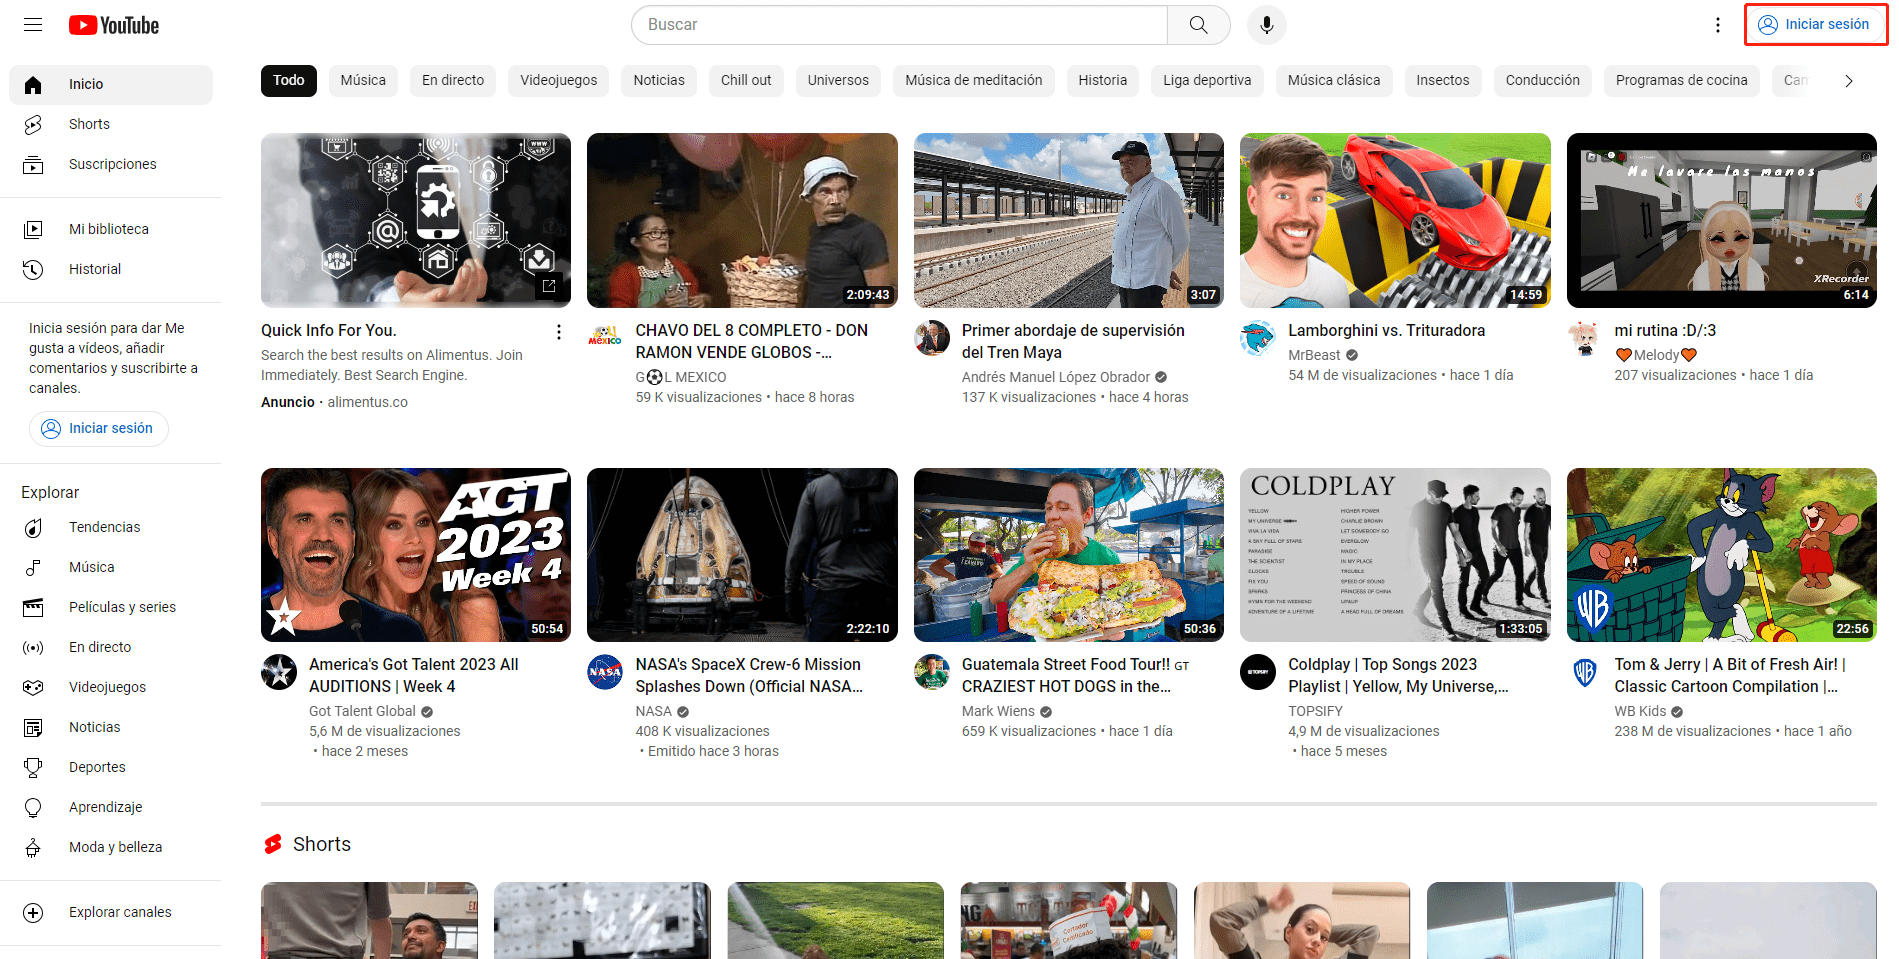Open the three-dot settings menu
Viewport: 1899px width, 959px height.
coord(1718,25)
